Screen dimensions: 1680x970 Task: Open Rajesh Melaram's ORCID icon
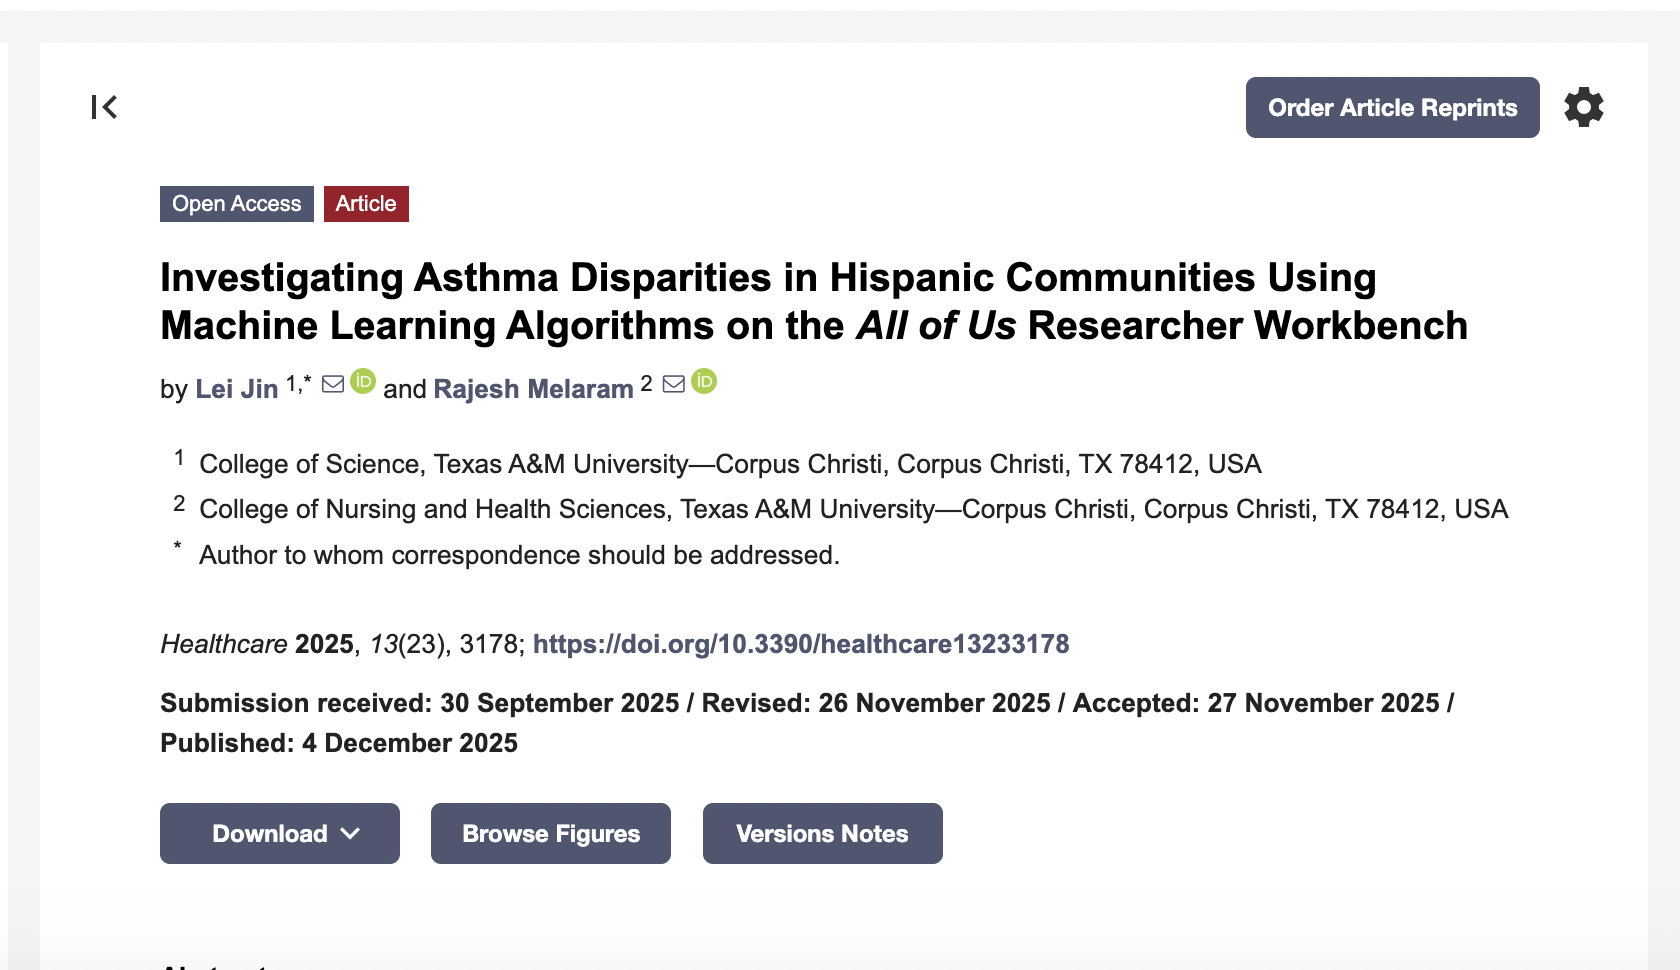(704, 382)
